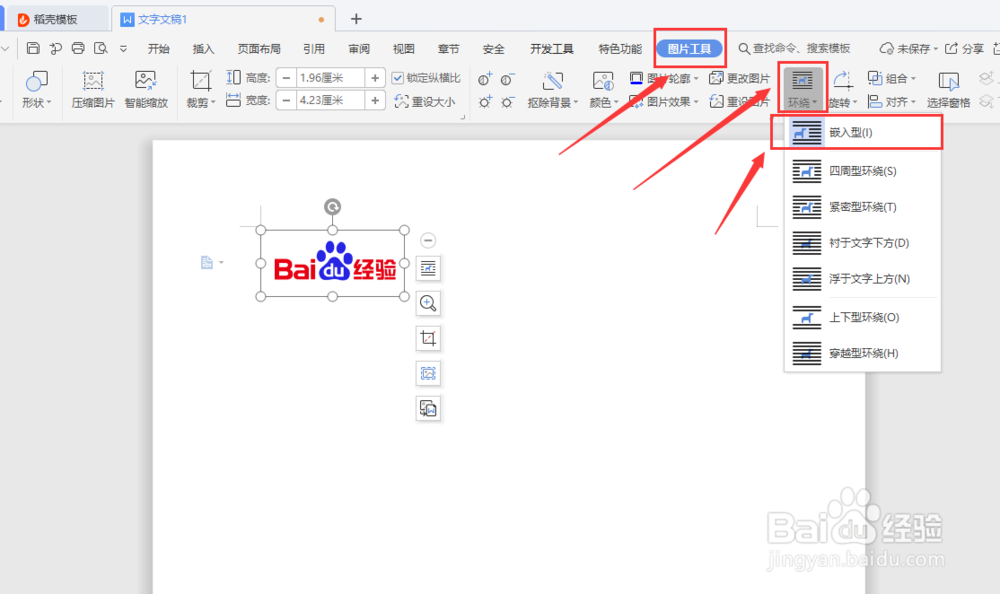Switch to 视图 View tab
This screenshot has width=1000, height=594.
point(403,48)
